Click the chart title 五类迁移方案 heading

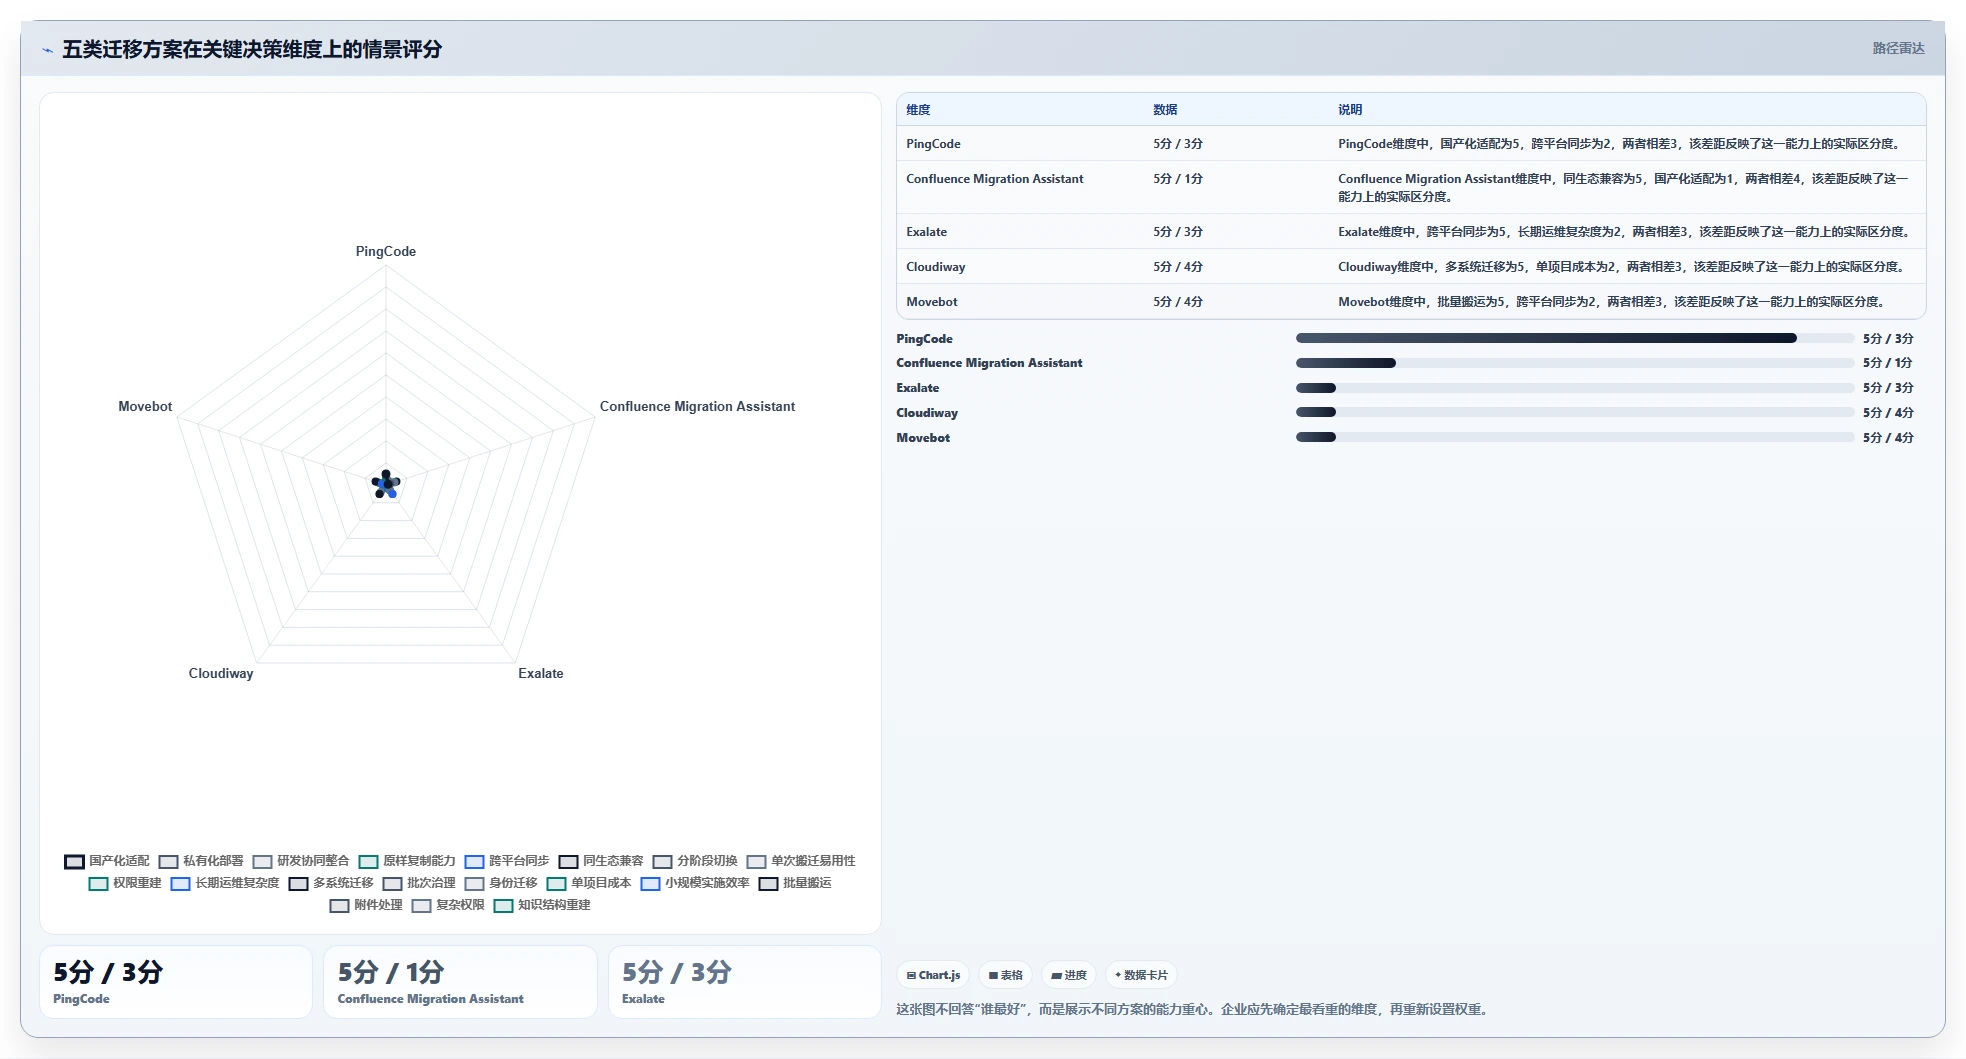click(252, 49)
